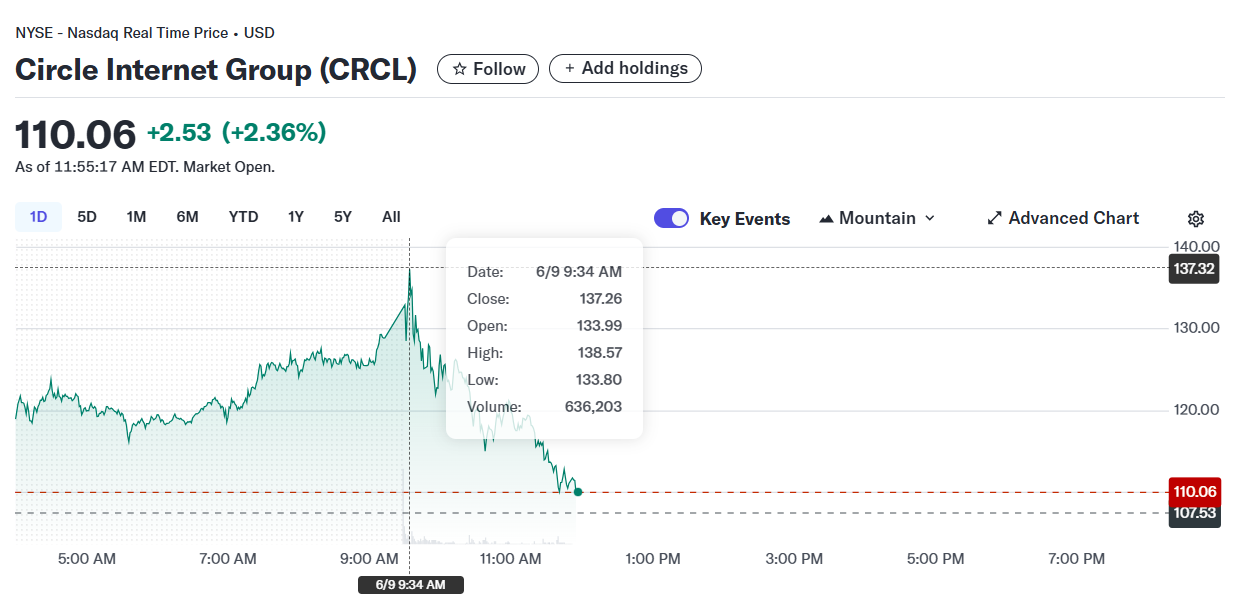Show the 1Y chart range
1245x597 pixels.
295,217
